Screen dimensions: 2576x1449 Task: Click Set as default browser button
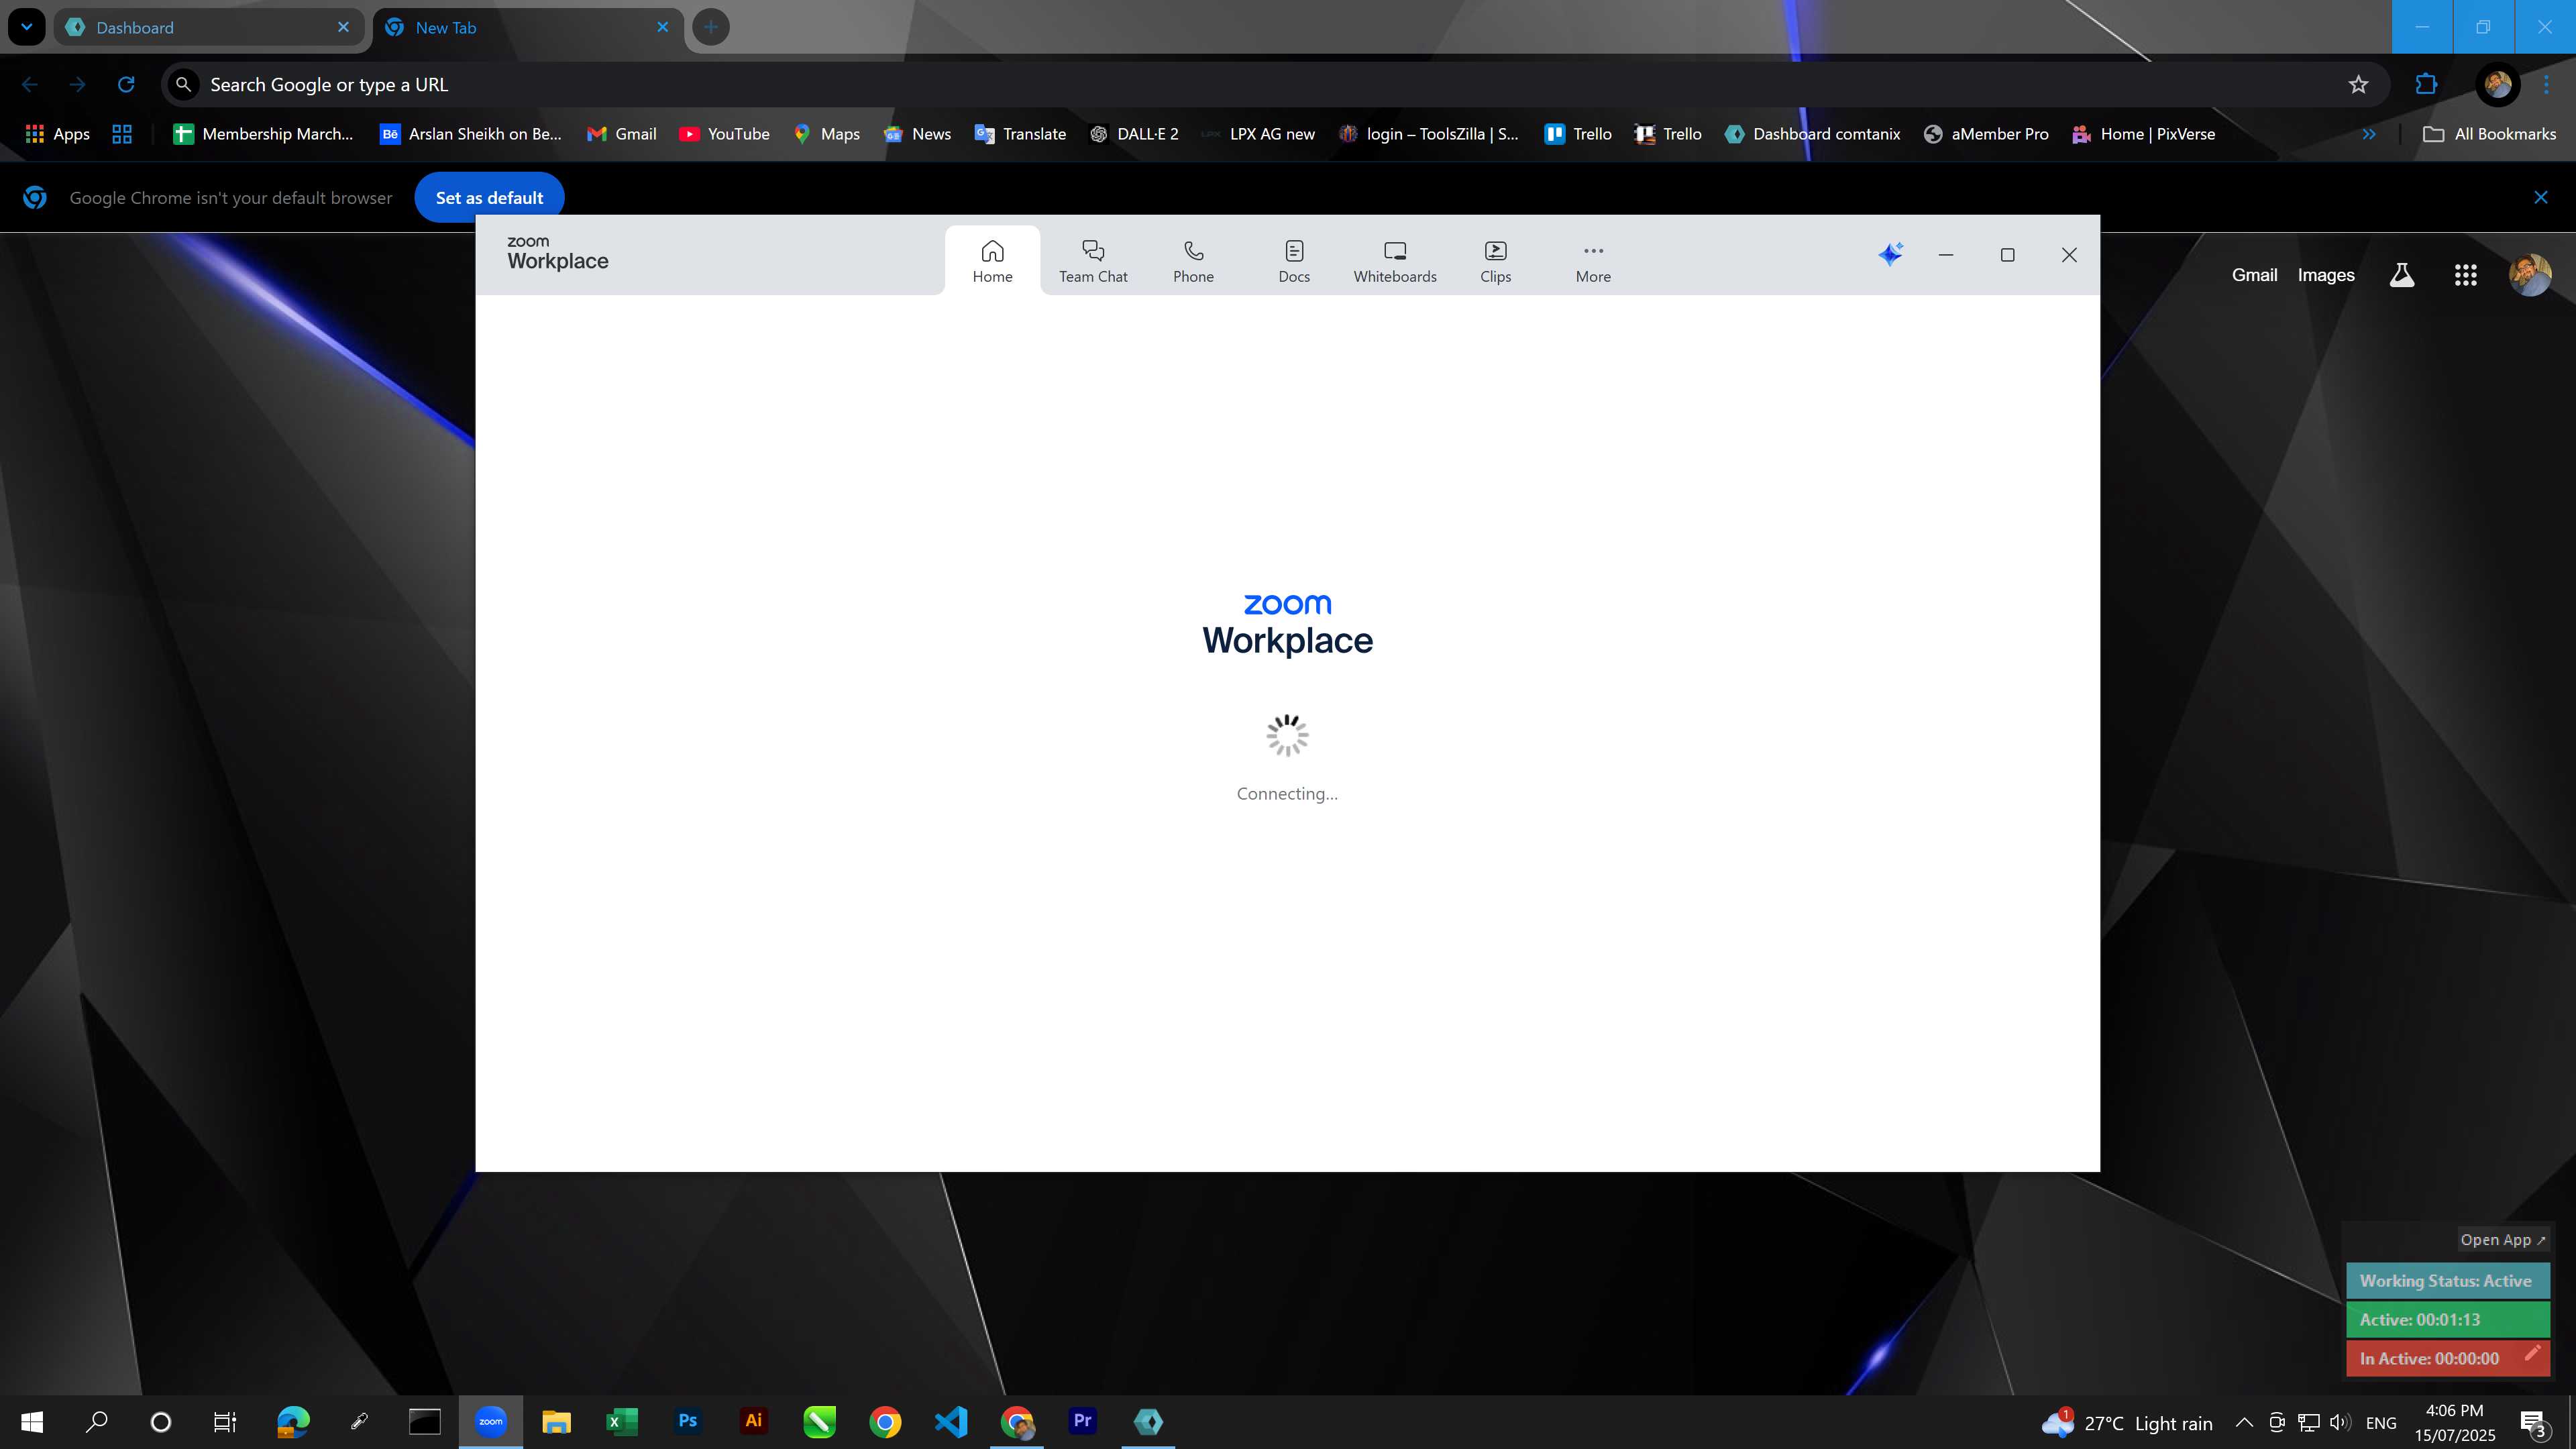489,197
